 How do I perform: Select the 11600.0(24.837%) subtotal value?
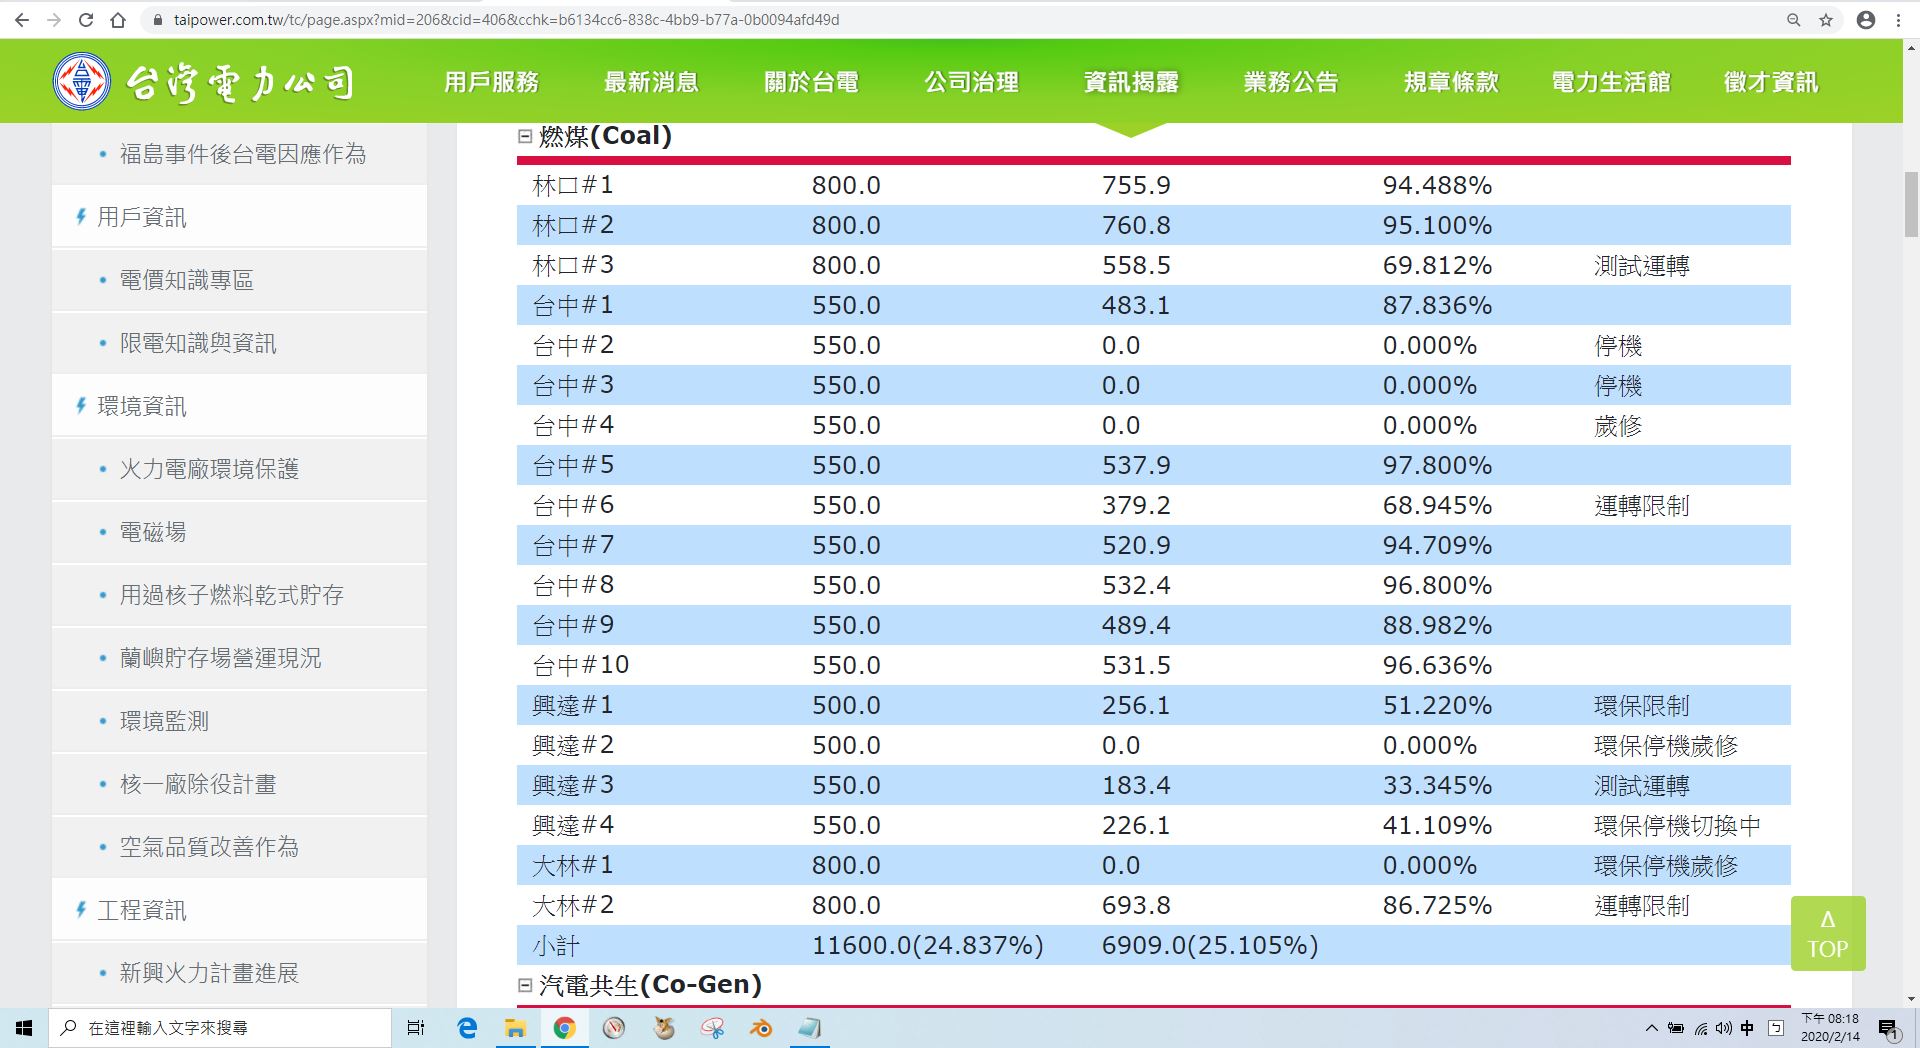point(928,946)
